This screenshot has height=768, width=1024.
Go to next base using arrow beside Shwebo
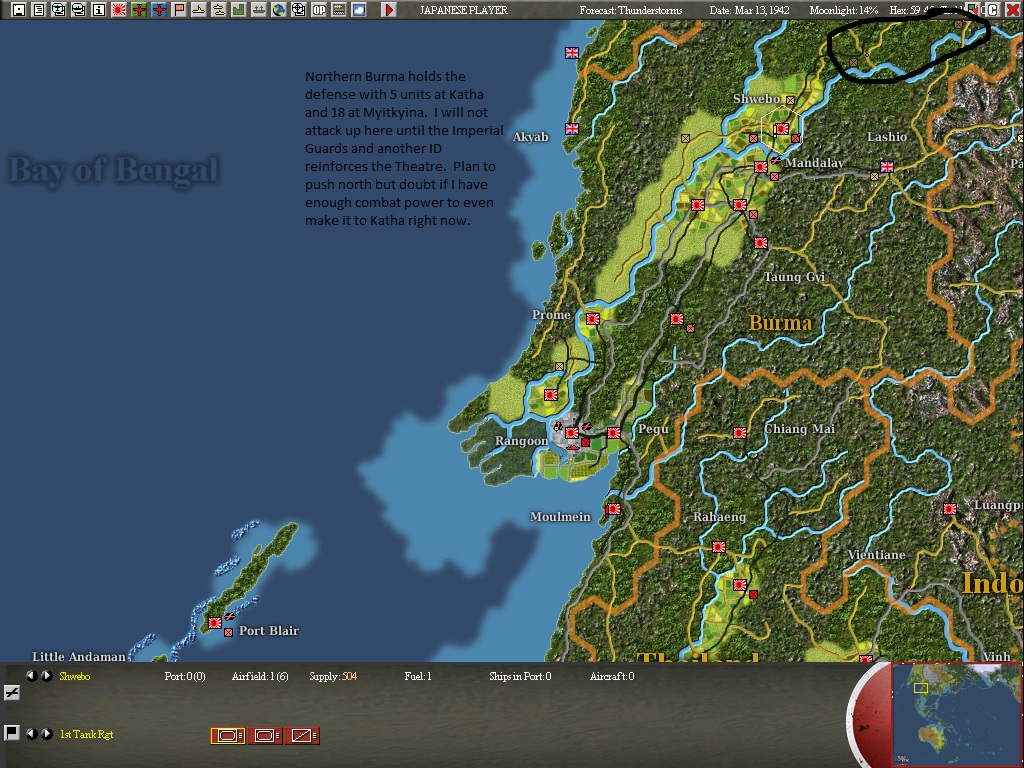pos(47,676)
